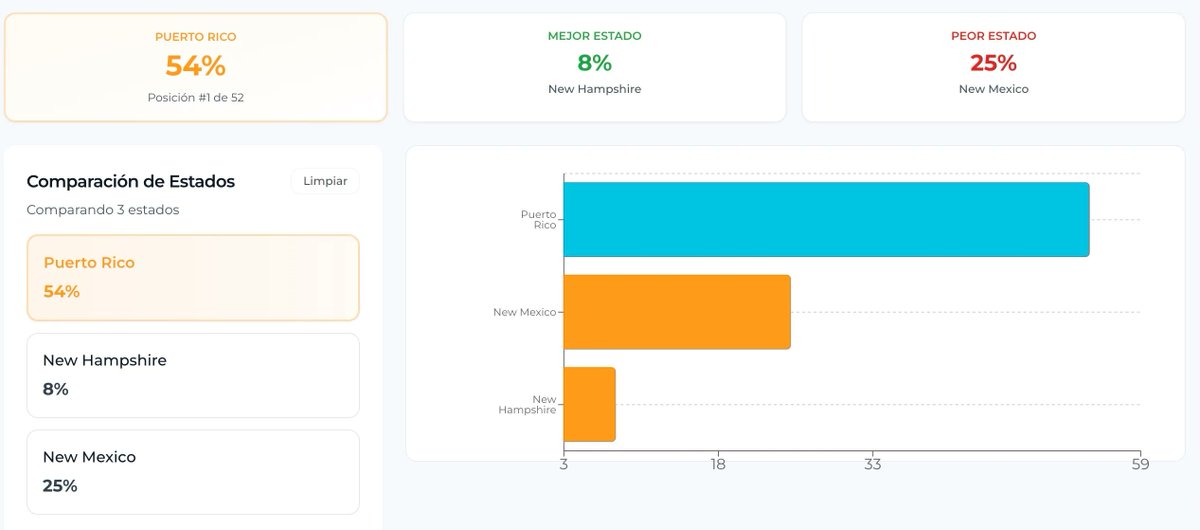1200x530 pixels.
Task: Click the red 25% value
Action: point(993,63)
